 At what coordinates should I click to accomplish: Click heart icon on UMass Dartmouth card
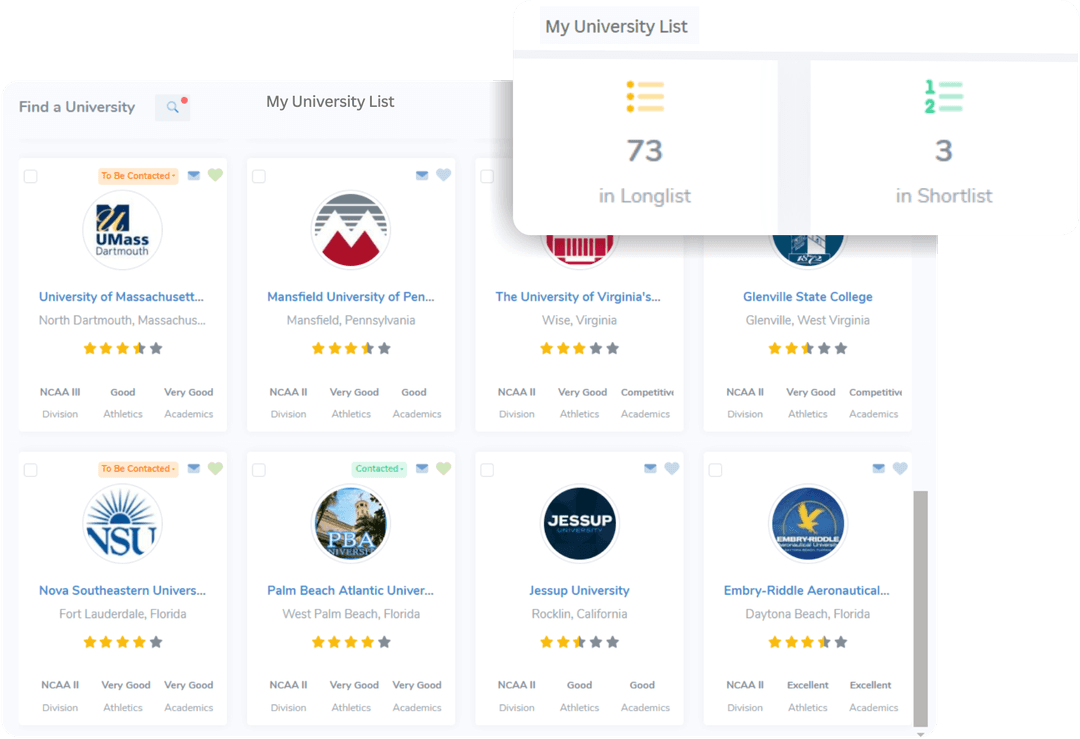[215, 176]
